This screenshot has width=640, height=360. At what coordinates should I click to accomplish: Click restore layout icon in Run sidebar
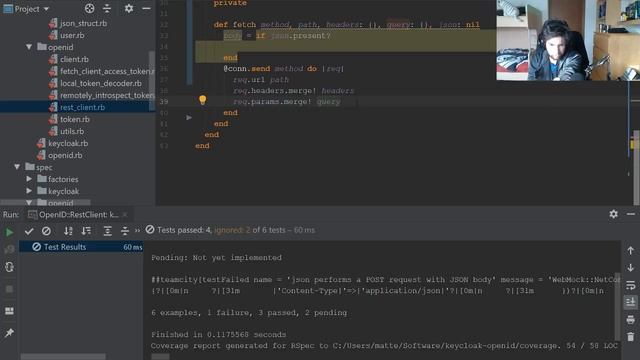[9, 311]
